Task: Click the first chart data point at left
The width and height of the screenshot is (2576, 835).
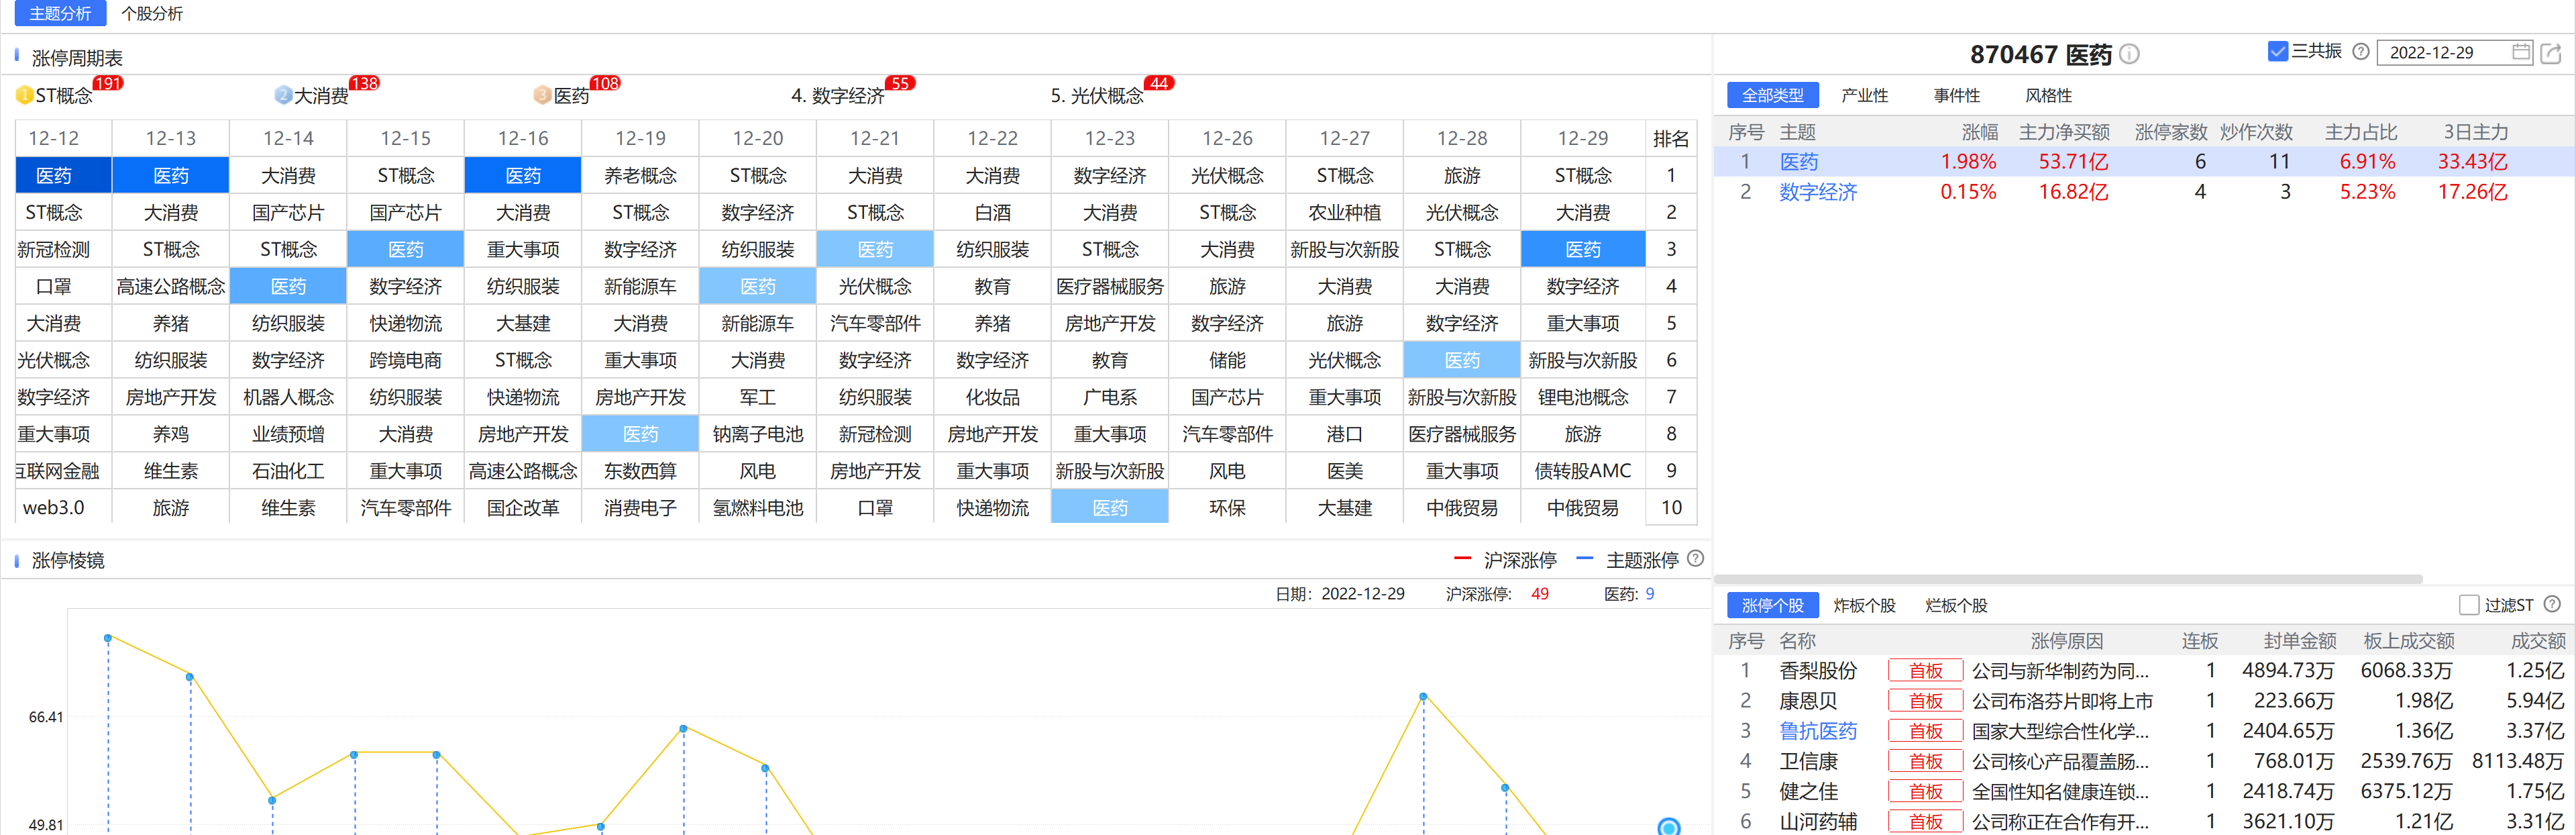Action: pyautogui.click(x=108, y=637)
